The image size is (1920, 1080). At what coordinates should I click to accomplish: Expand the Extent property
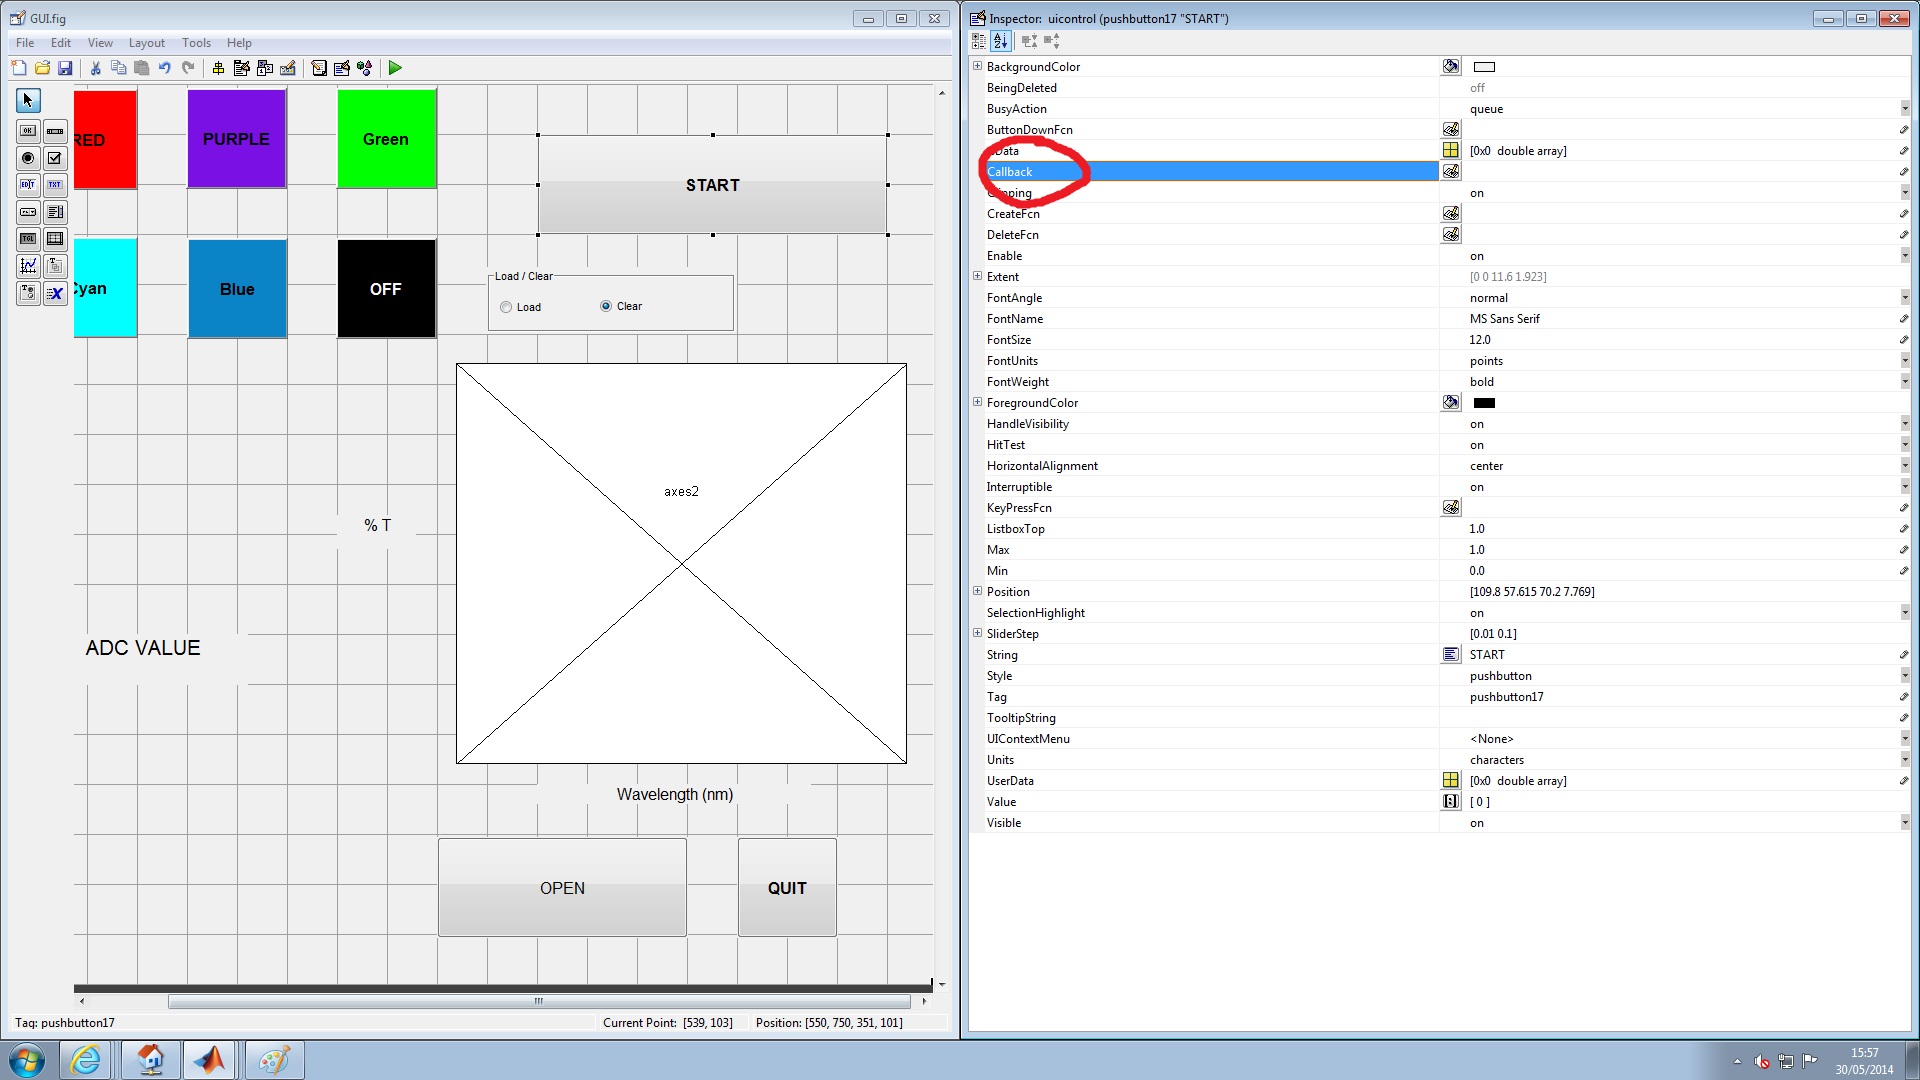click(x=977, y=276)
